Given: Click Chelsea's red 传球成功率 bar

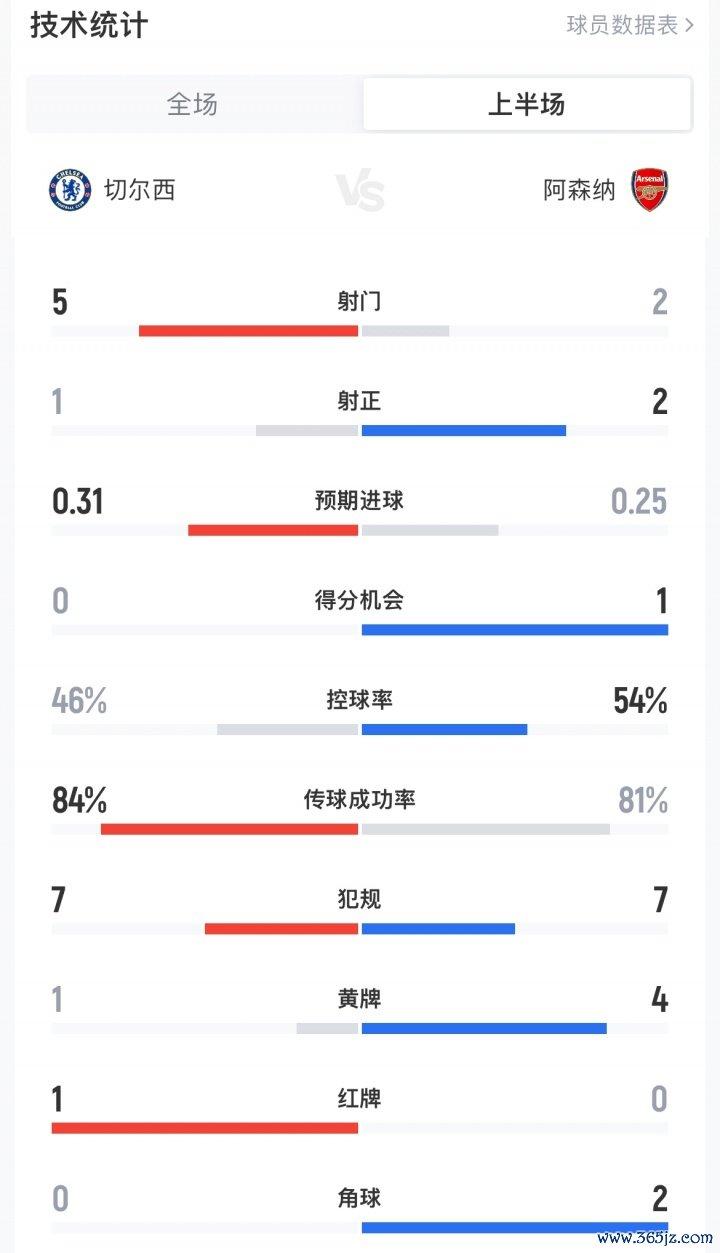Looking at the screenshot, I should tap(229, 829).
